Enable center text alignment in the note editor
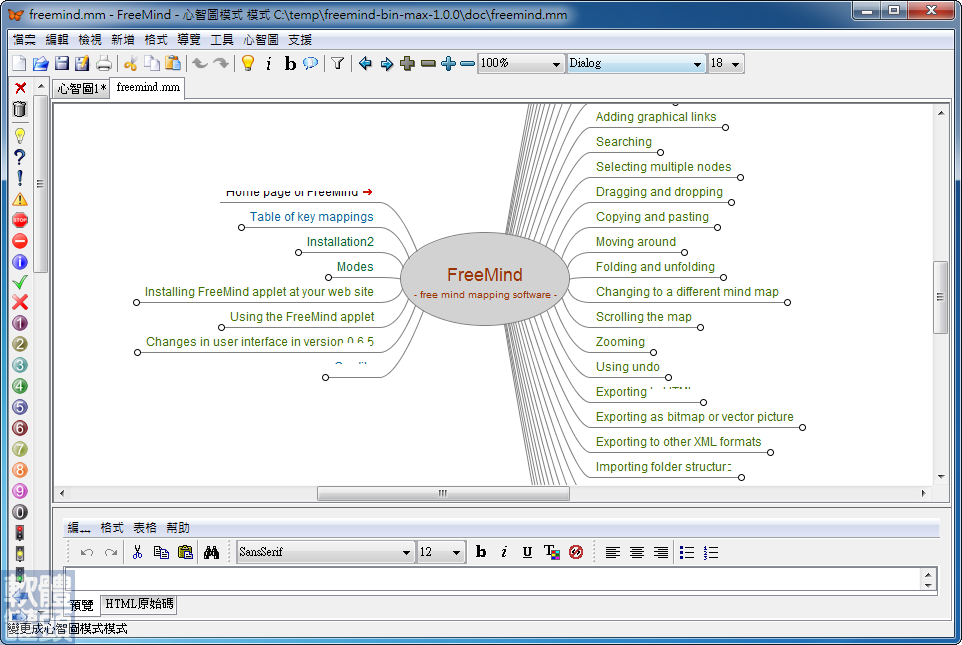The image size is (962, 645). pos(637,551)
